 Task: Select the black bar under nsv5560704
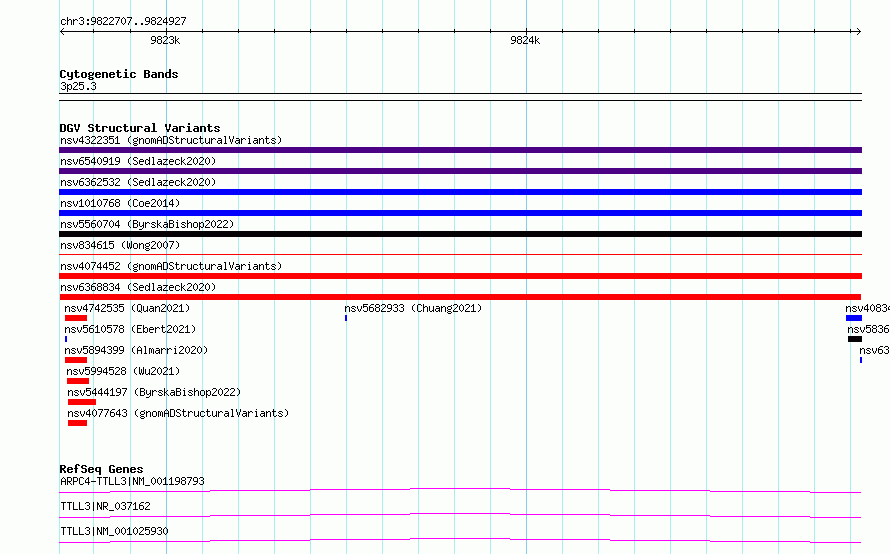[460, 234]
